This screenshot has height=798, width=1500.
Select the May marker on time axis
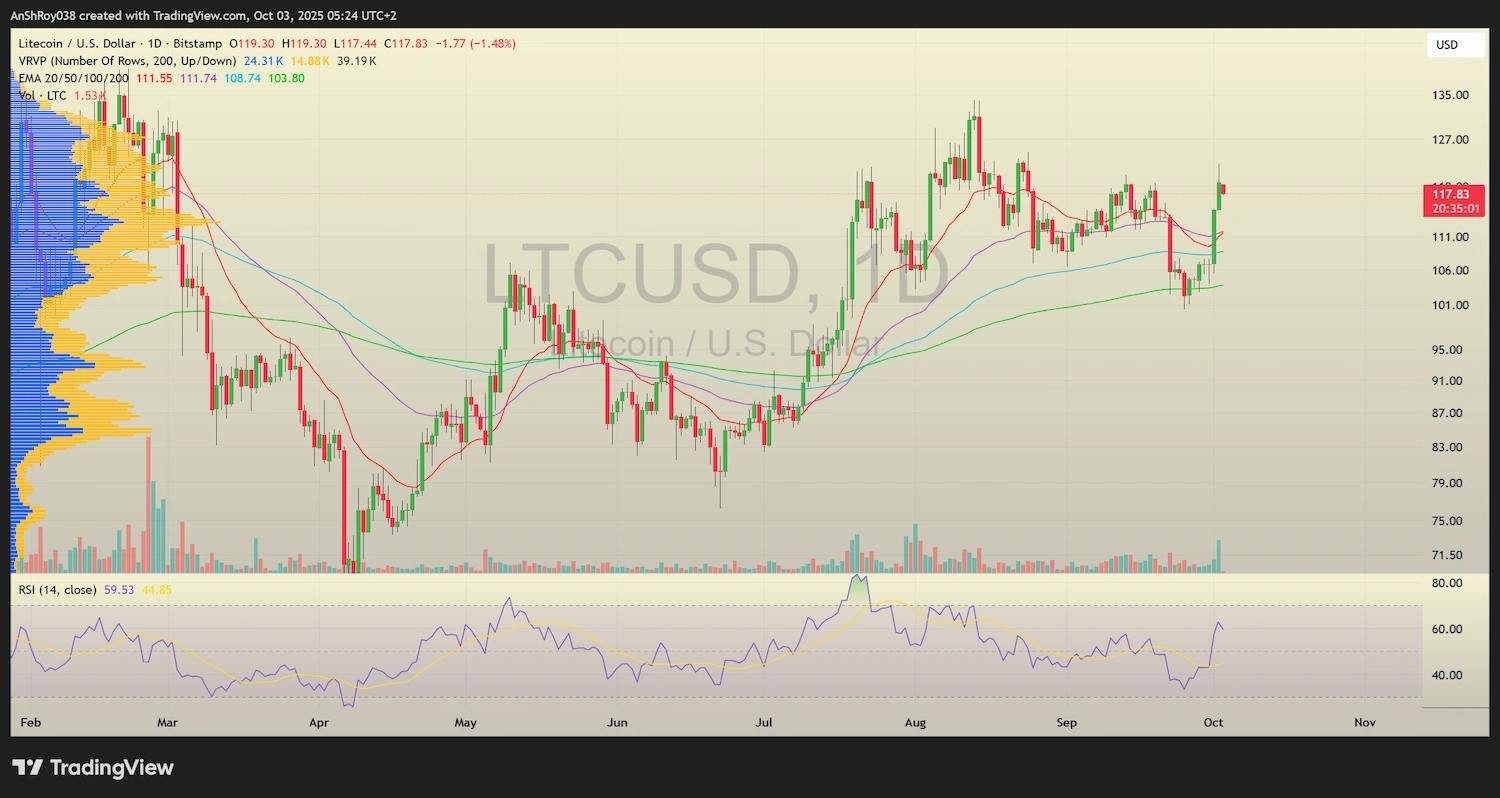tap(465, 722)
